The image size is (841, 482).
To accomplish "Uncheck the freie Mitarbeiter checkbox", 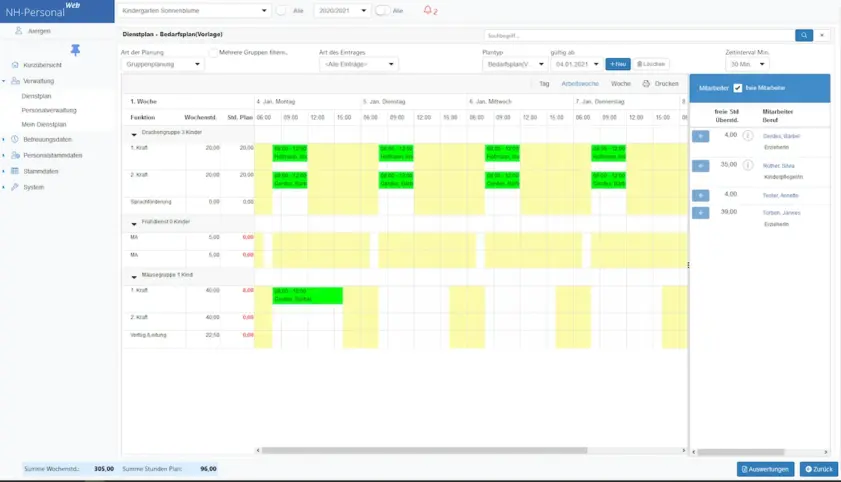I will pyautogui.click(x=738, y=88).
